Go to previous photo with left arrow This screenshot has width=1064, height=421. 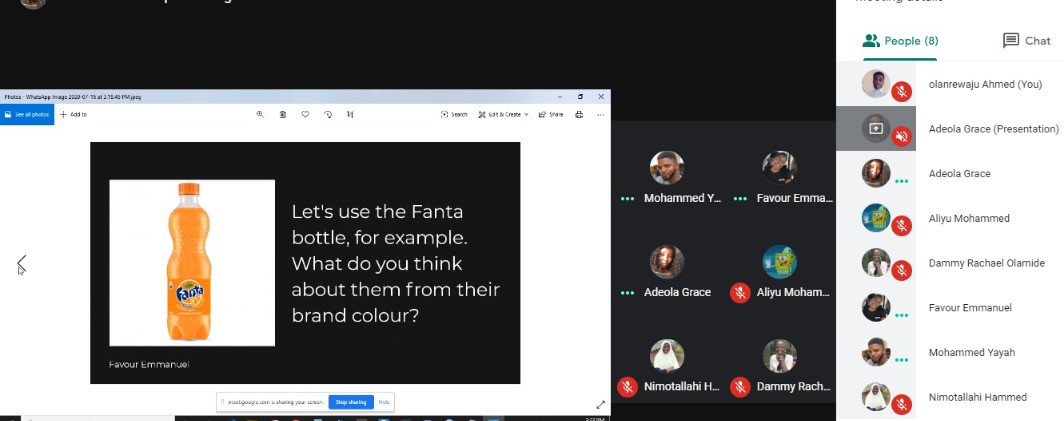click(x=22, y=262)
